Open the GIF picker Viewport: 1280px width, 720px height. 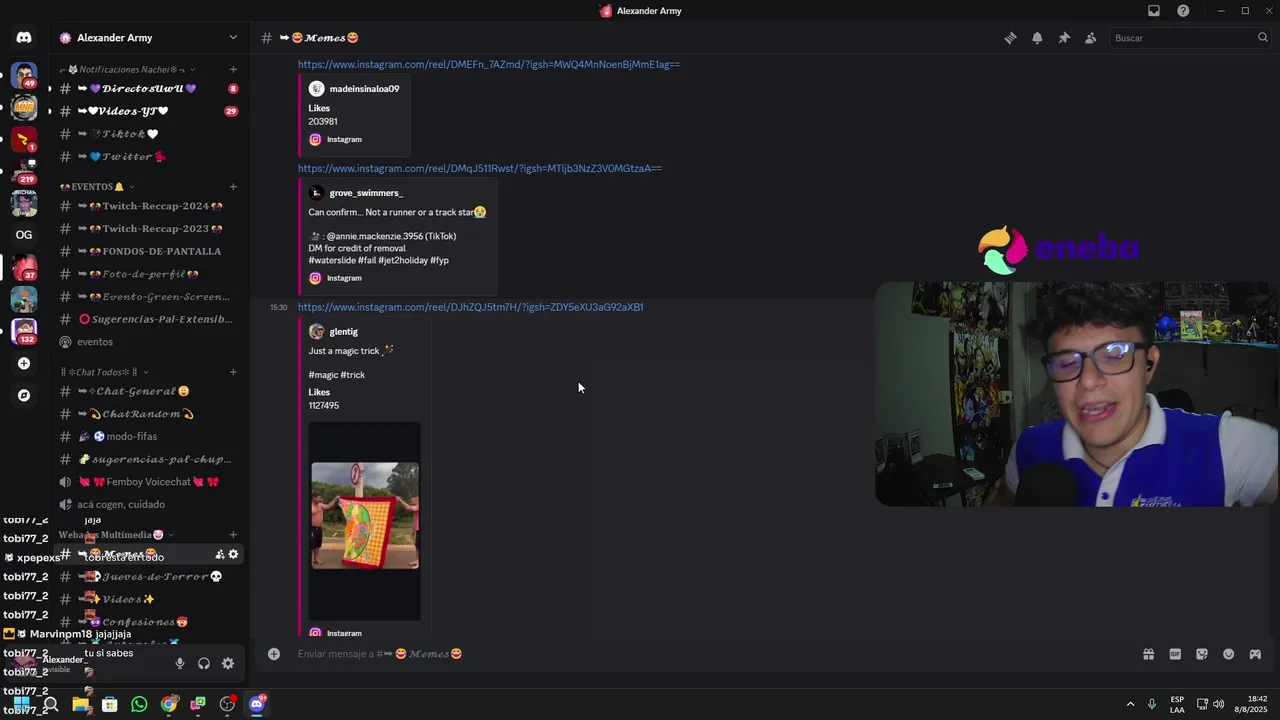click(1175, 654)
